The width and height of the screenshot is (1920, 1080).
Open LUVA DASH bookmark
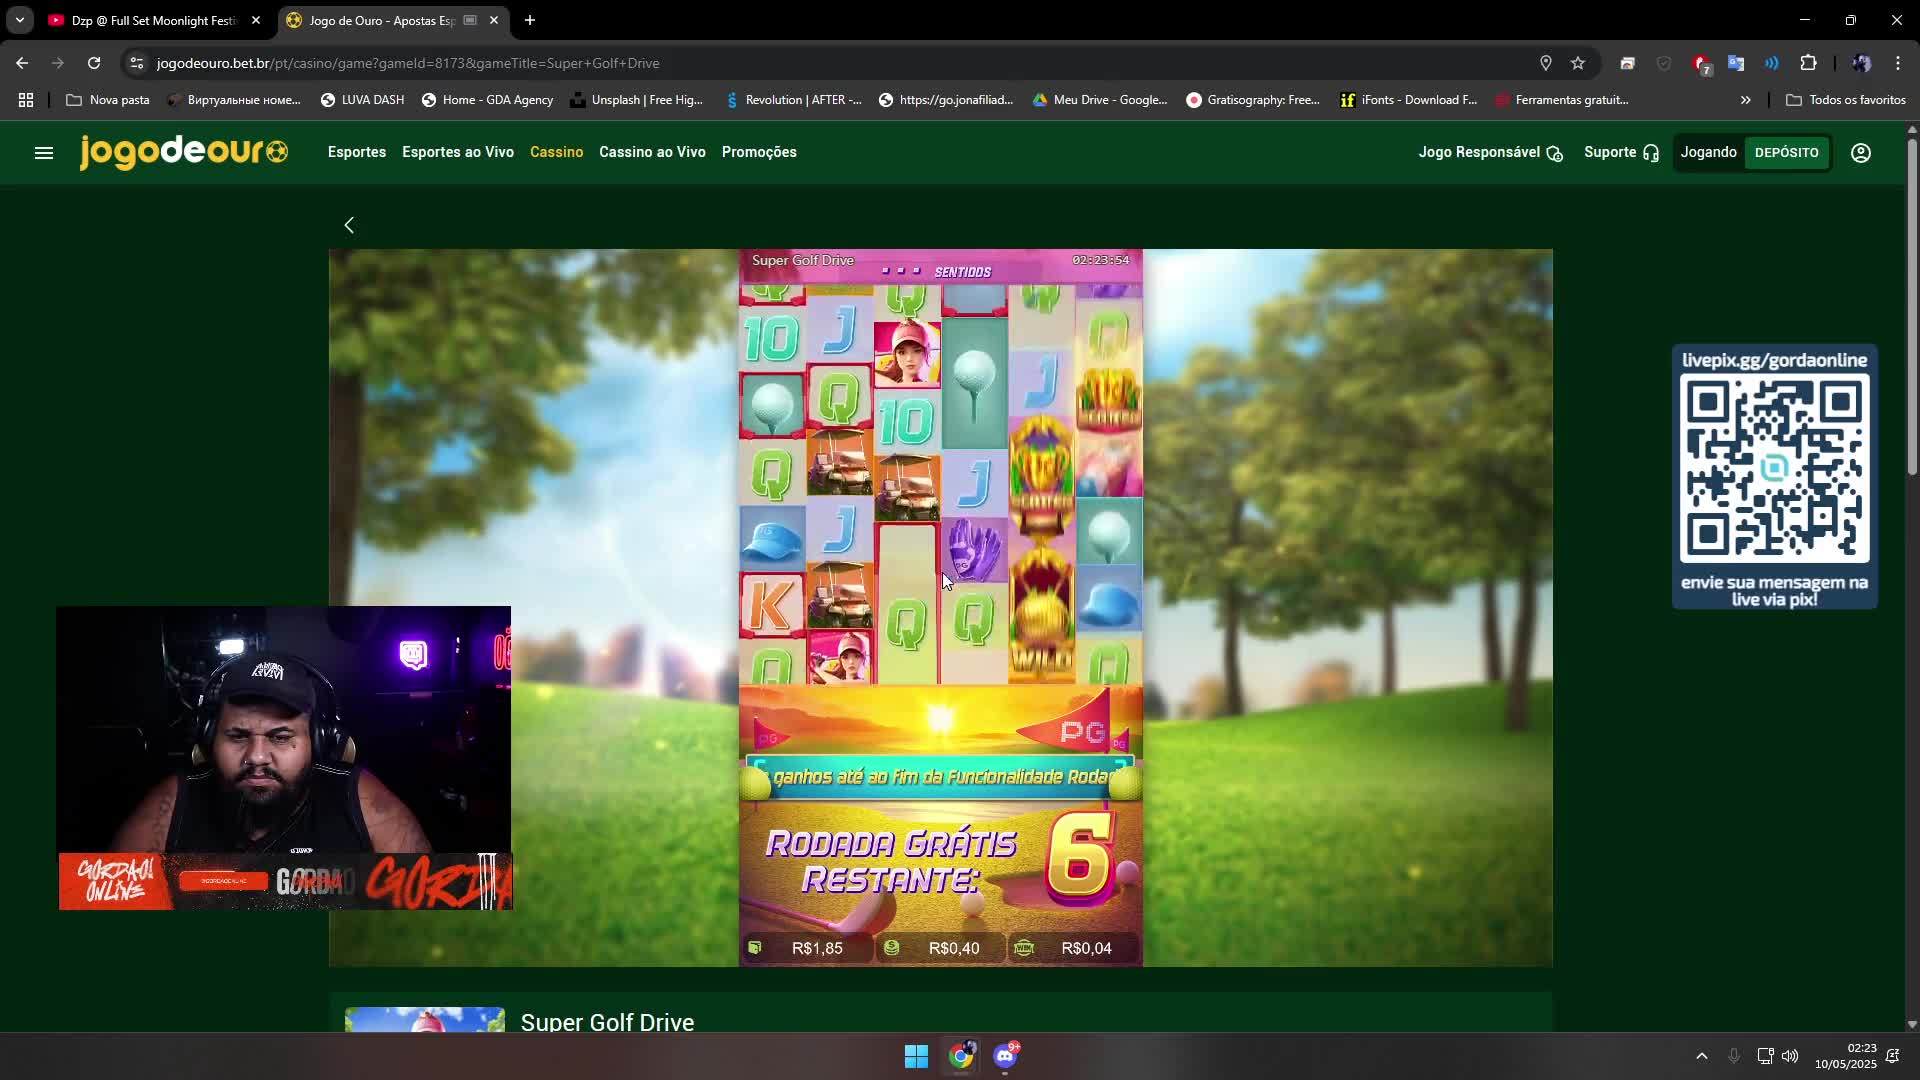click(x=362, y=100)
